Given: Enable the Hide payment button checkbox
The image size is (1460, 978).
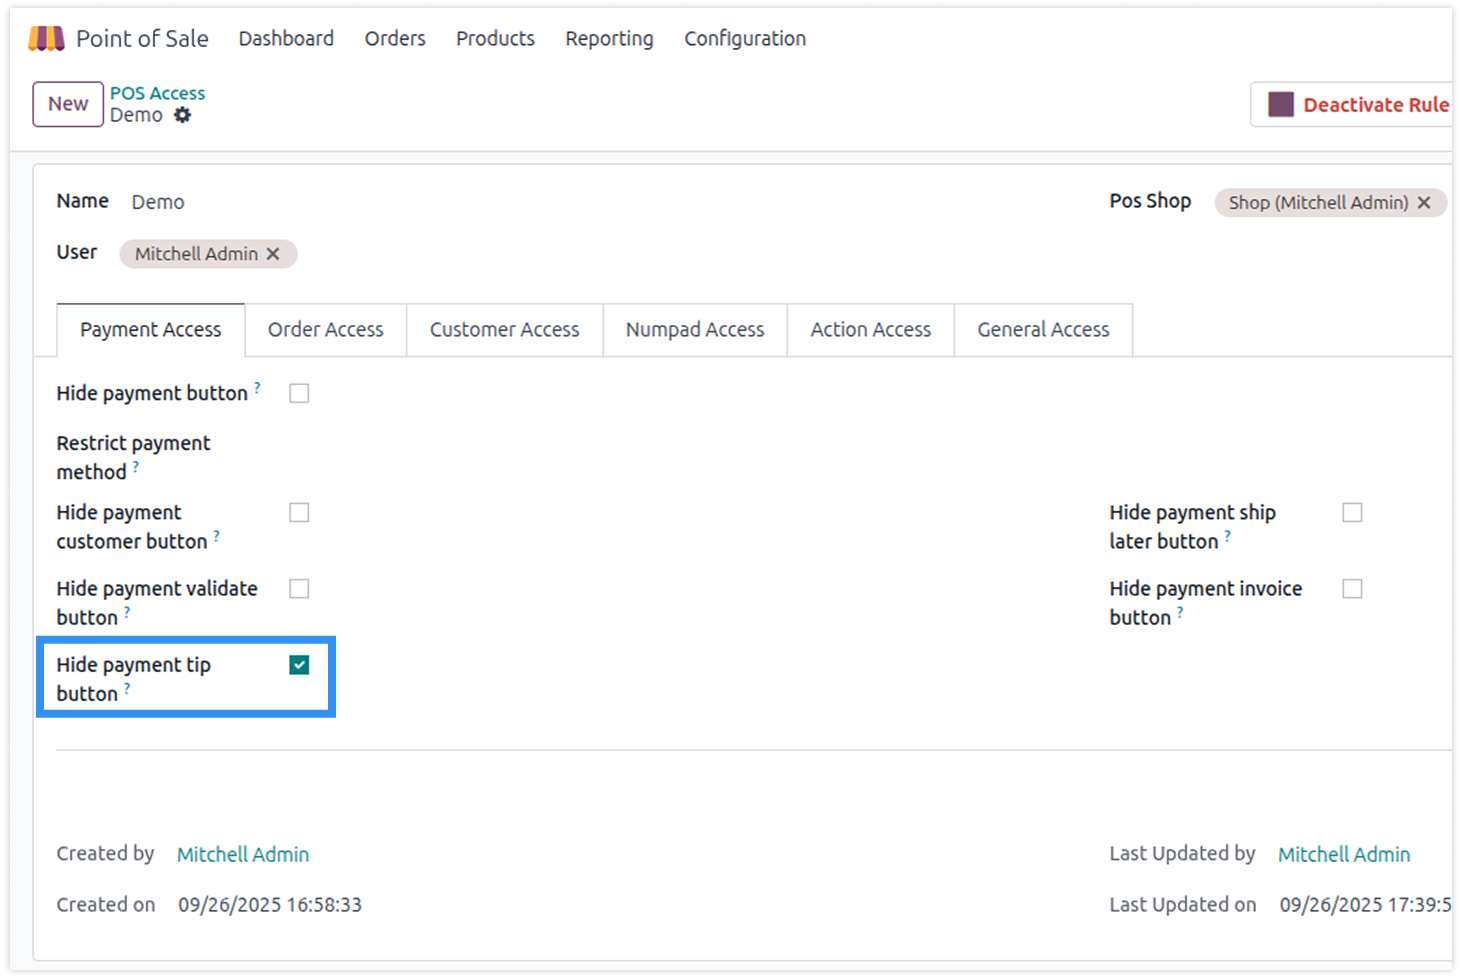Looking at the screenshot, I should [x=299, y=393].
